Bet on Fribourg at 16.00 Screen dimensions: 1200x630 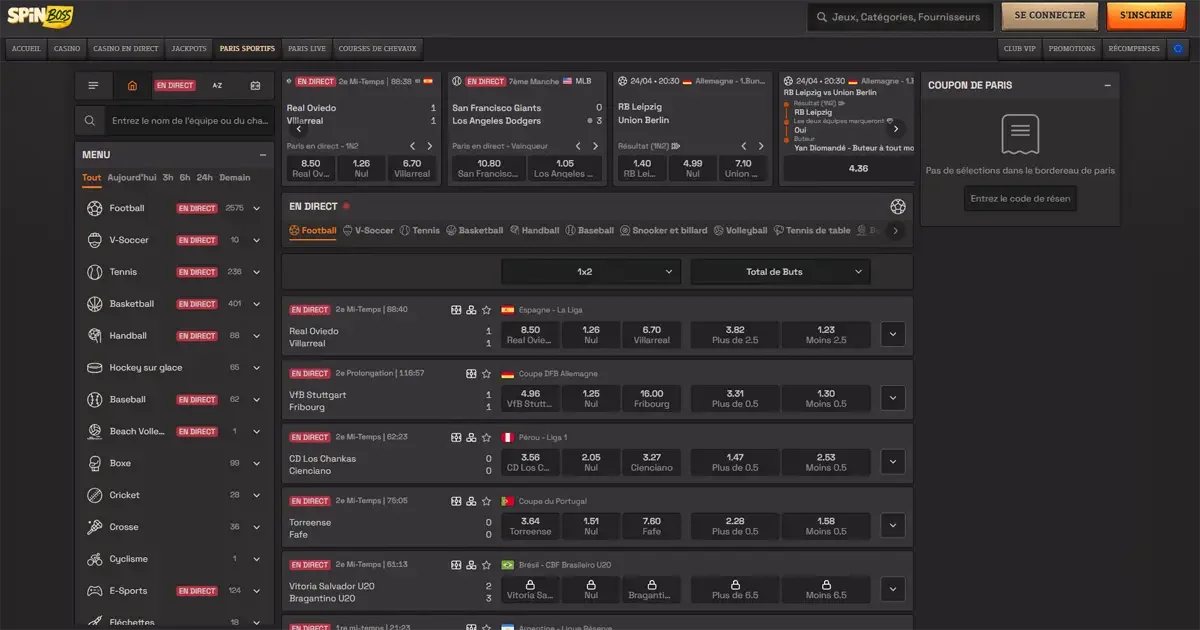coord(652,398)
